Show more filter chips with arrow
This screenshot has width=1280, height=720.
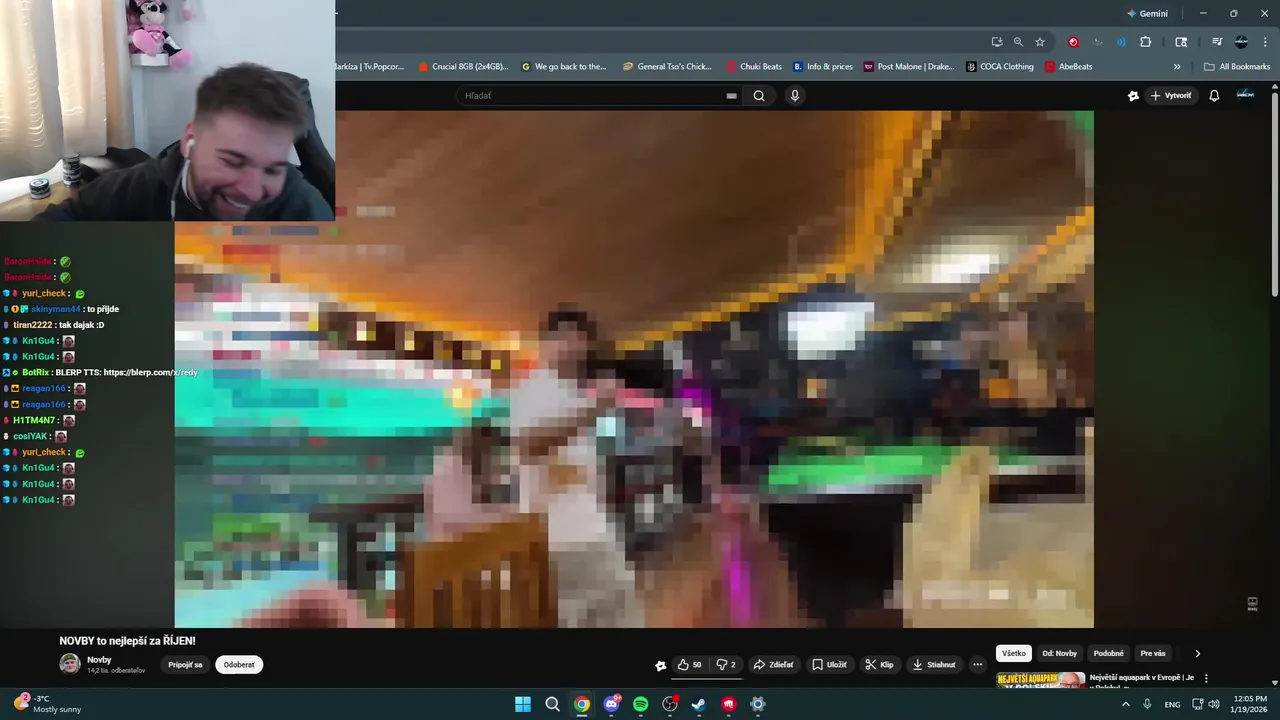point(1197,653)
